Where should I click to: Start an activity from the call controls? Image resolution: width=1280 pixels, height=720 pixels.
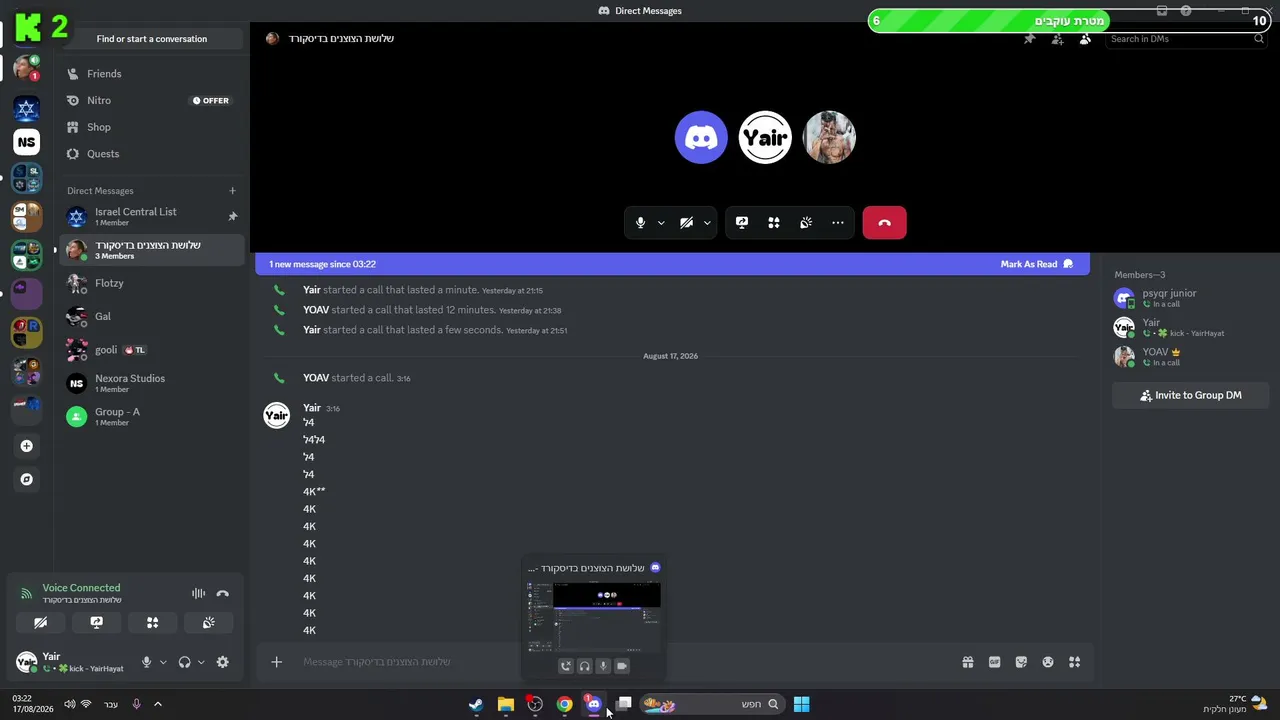pos(774,223)
